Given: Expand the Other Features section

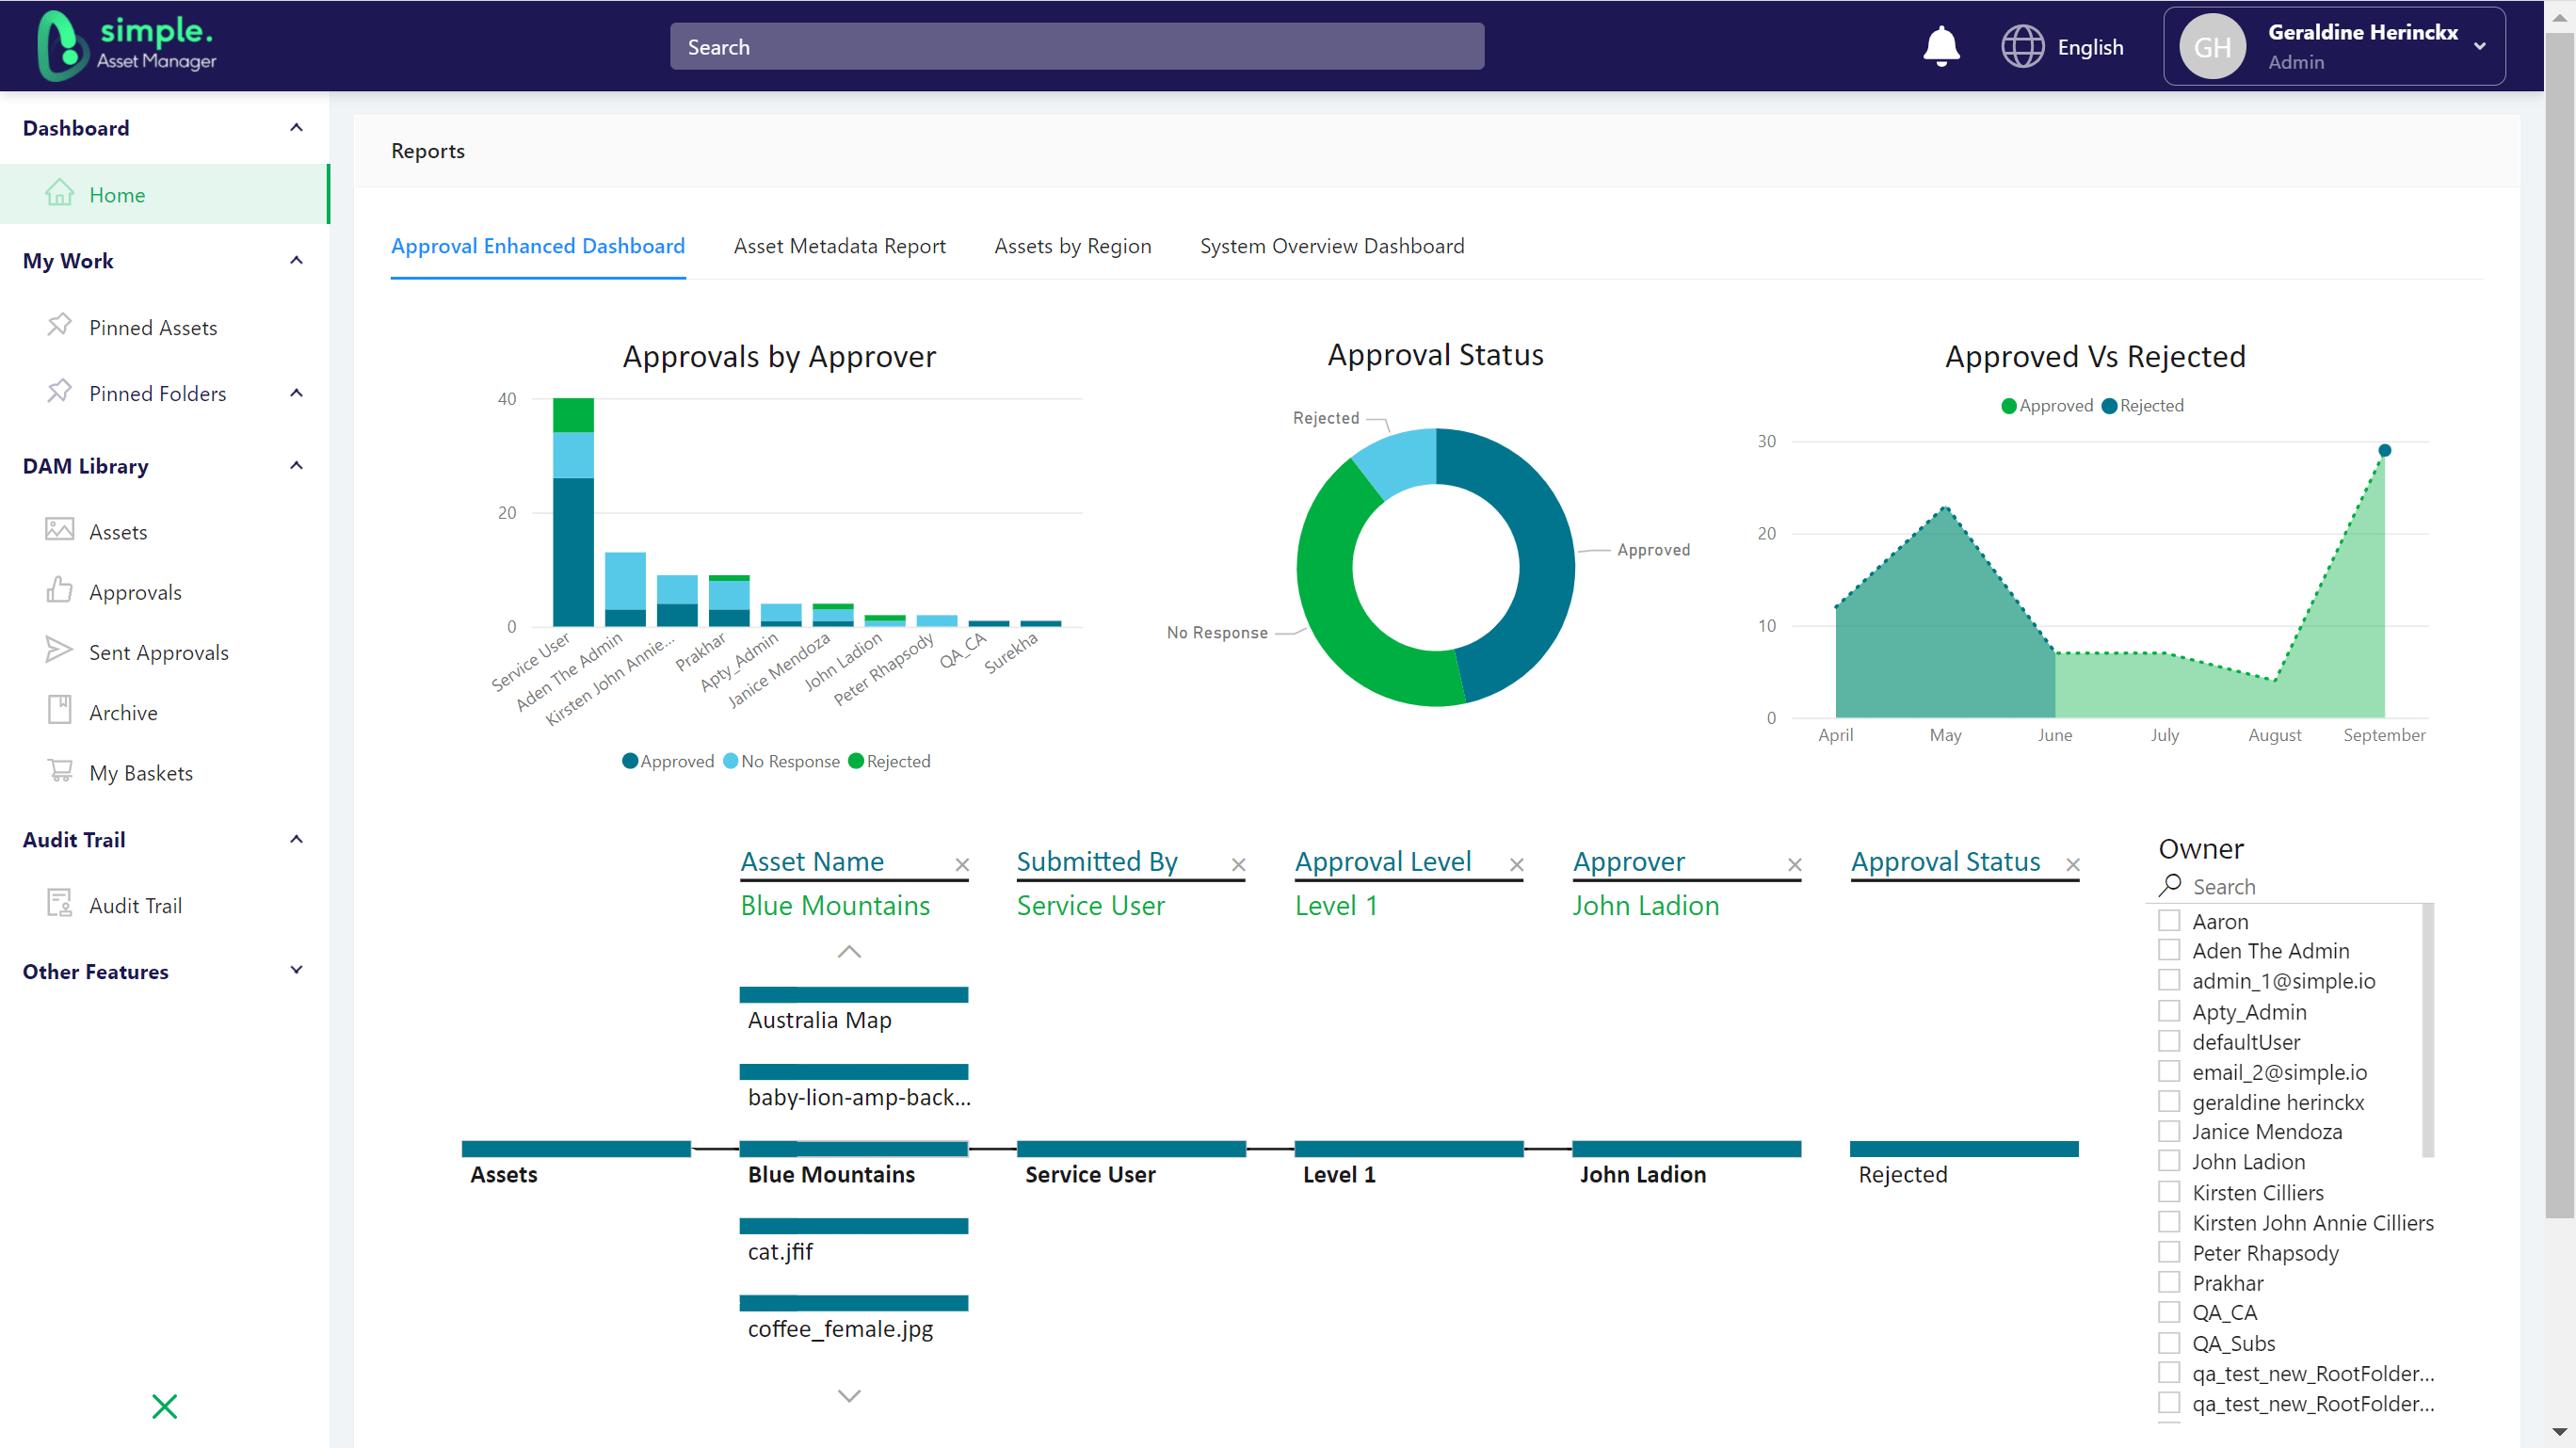Looking at the screenshot, I should (x=295, y=970).
